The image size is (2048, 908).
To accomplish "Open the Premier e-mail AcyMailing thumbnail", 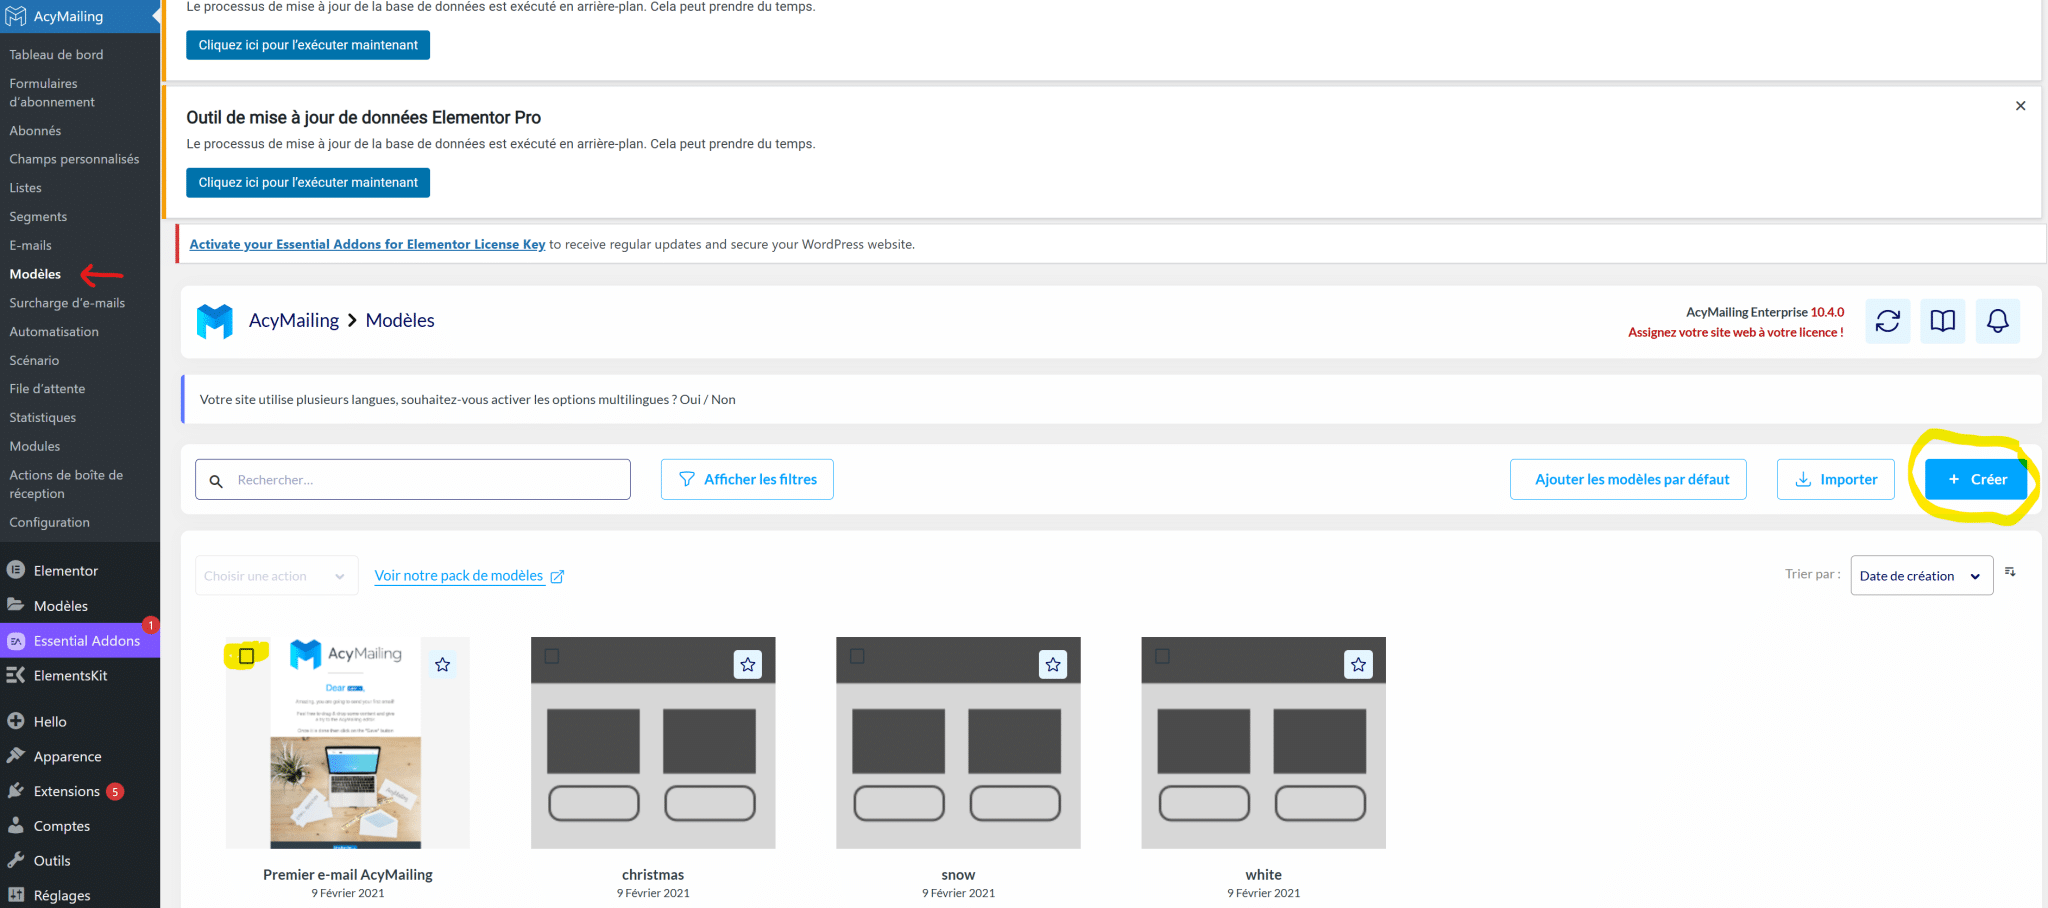I will click(347, 743).
